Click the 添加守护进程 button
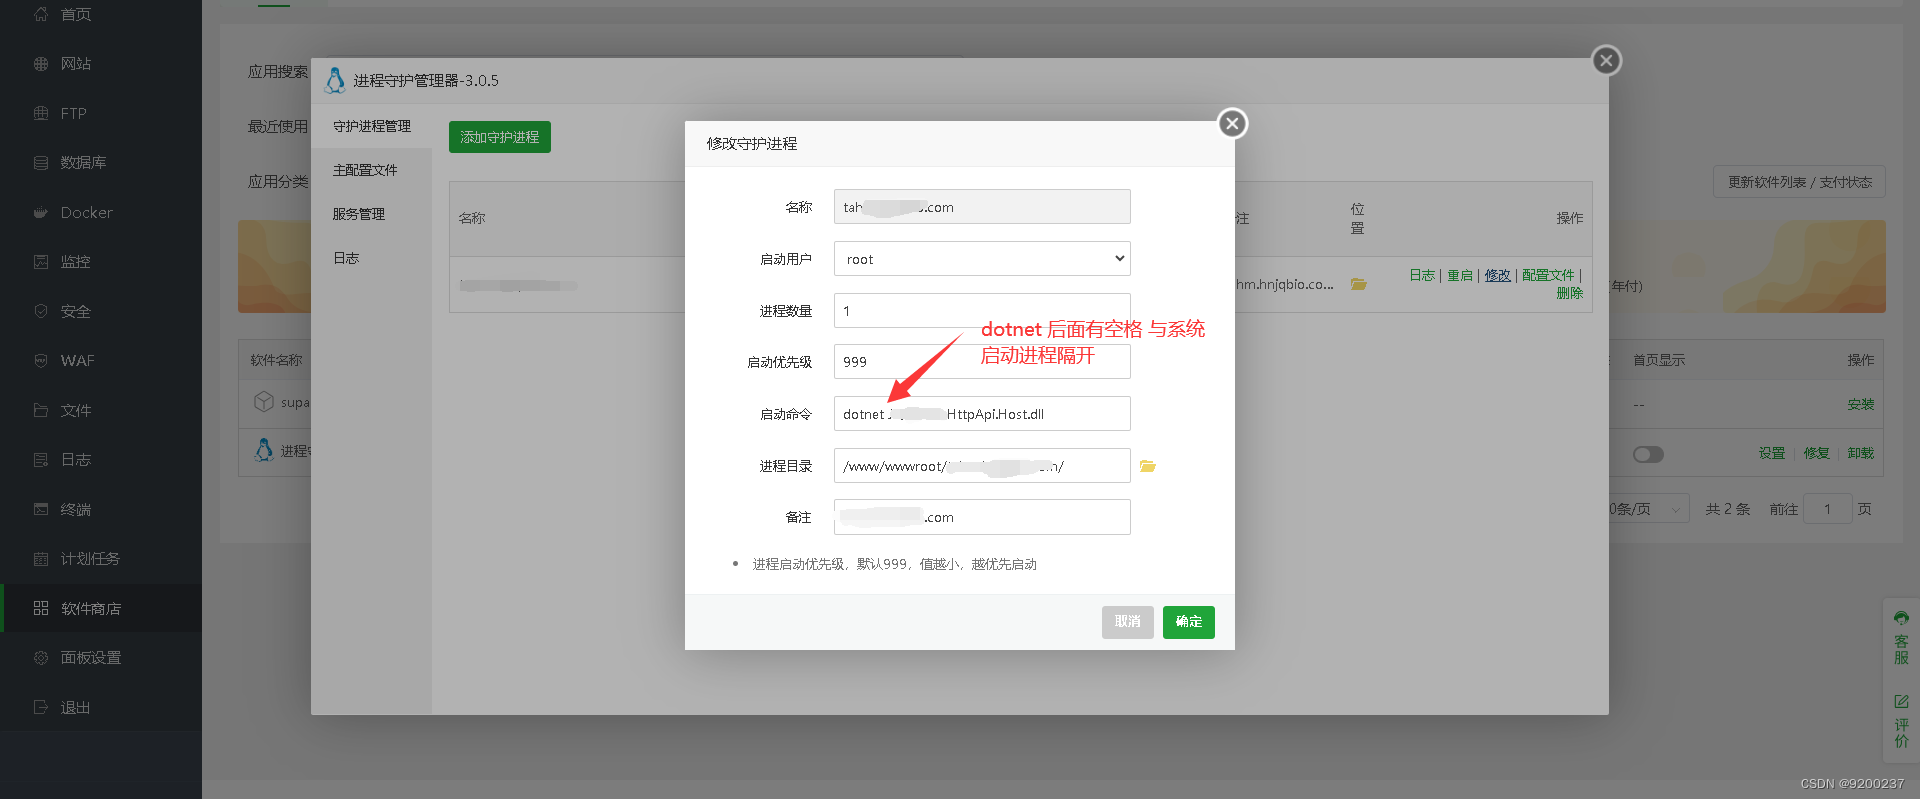The image size is (1920, 799). coord(500,137)
